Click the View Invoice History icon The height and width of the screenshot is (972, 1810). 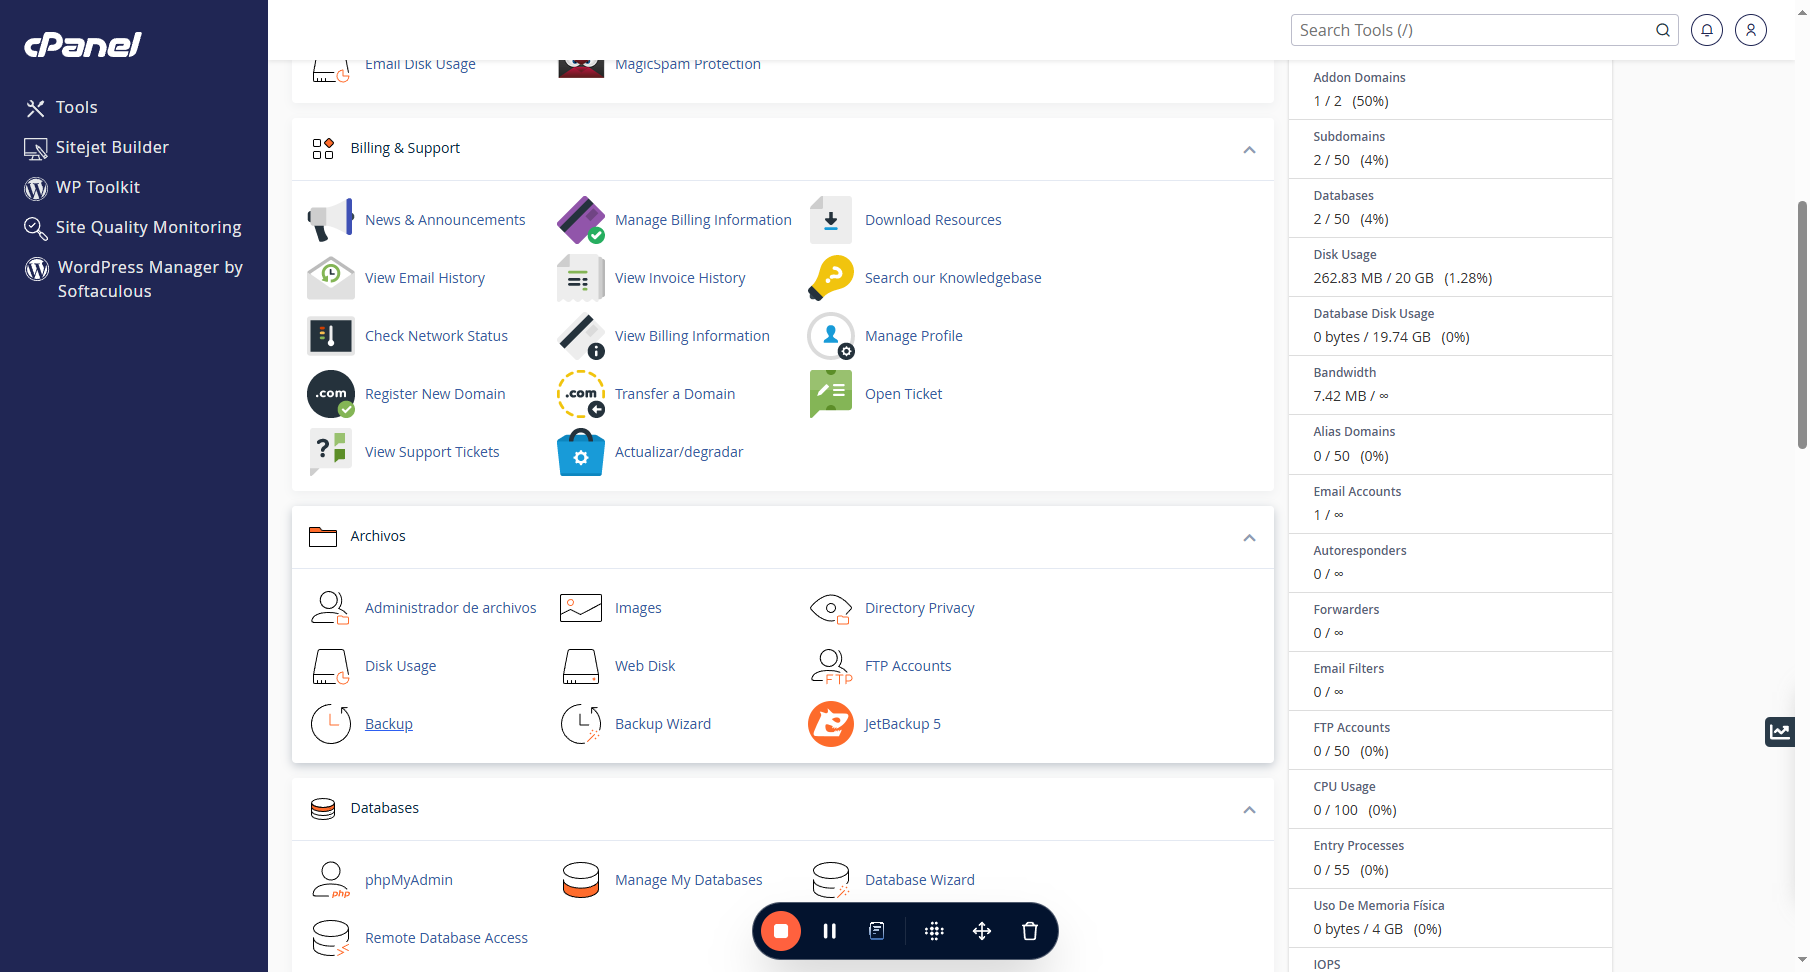[581, 278]
